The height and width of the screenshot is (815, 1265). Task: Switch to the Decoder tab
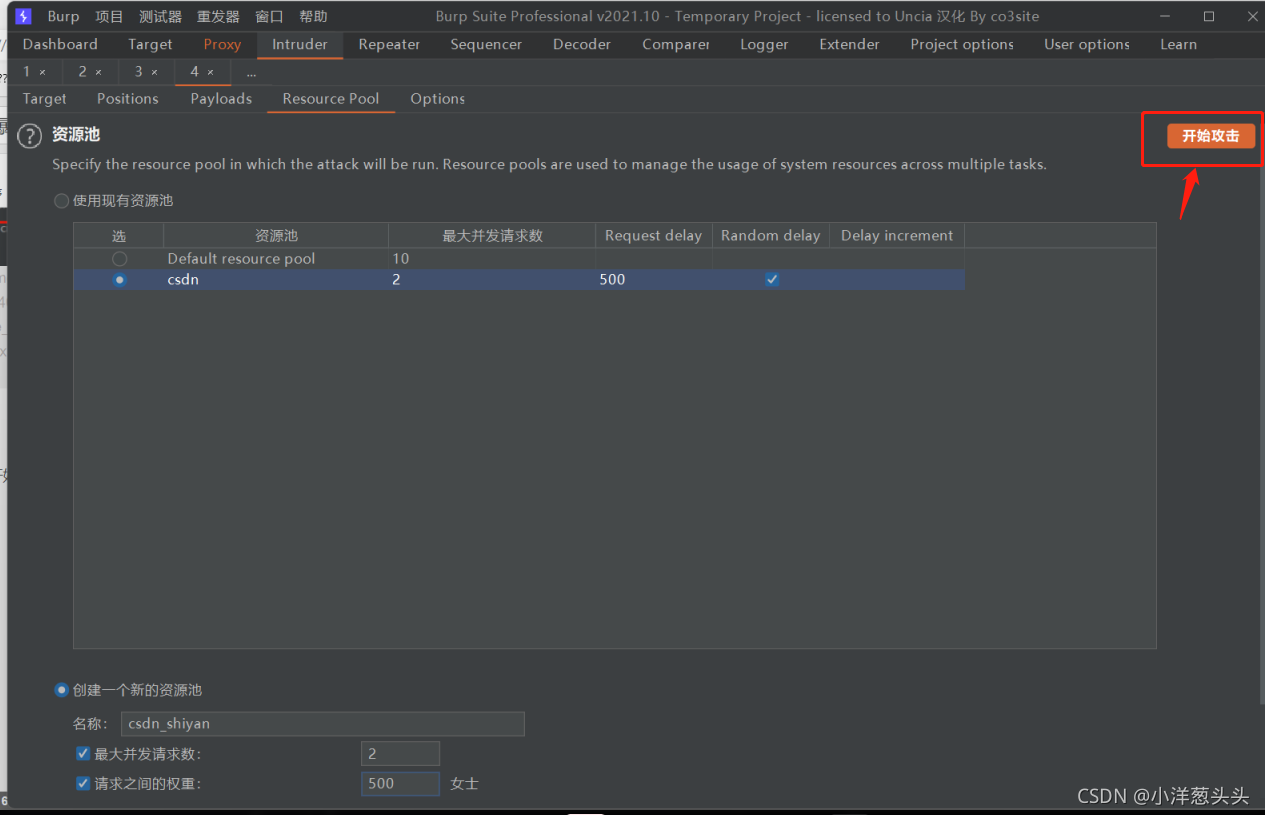(x=582, y=44)
